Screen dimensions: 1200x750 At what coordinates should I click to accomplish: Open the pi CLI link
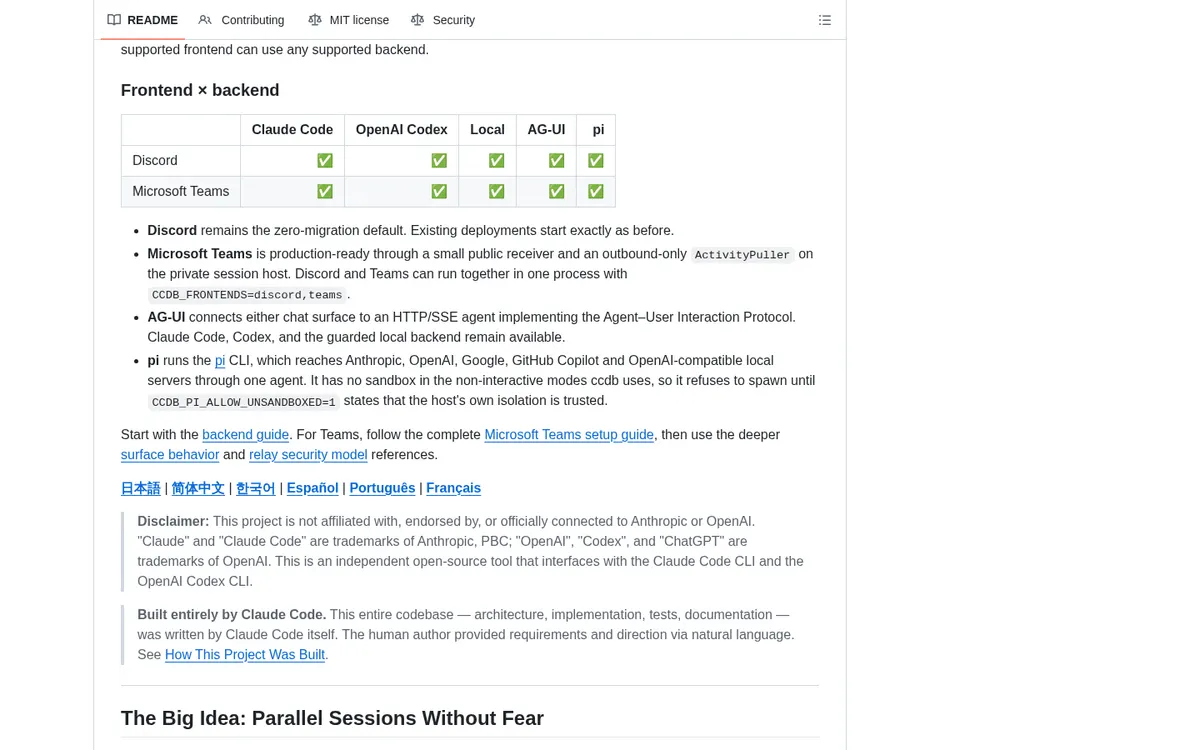click(220, 361)
